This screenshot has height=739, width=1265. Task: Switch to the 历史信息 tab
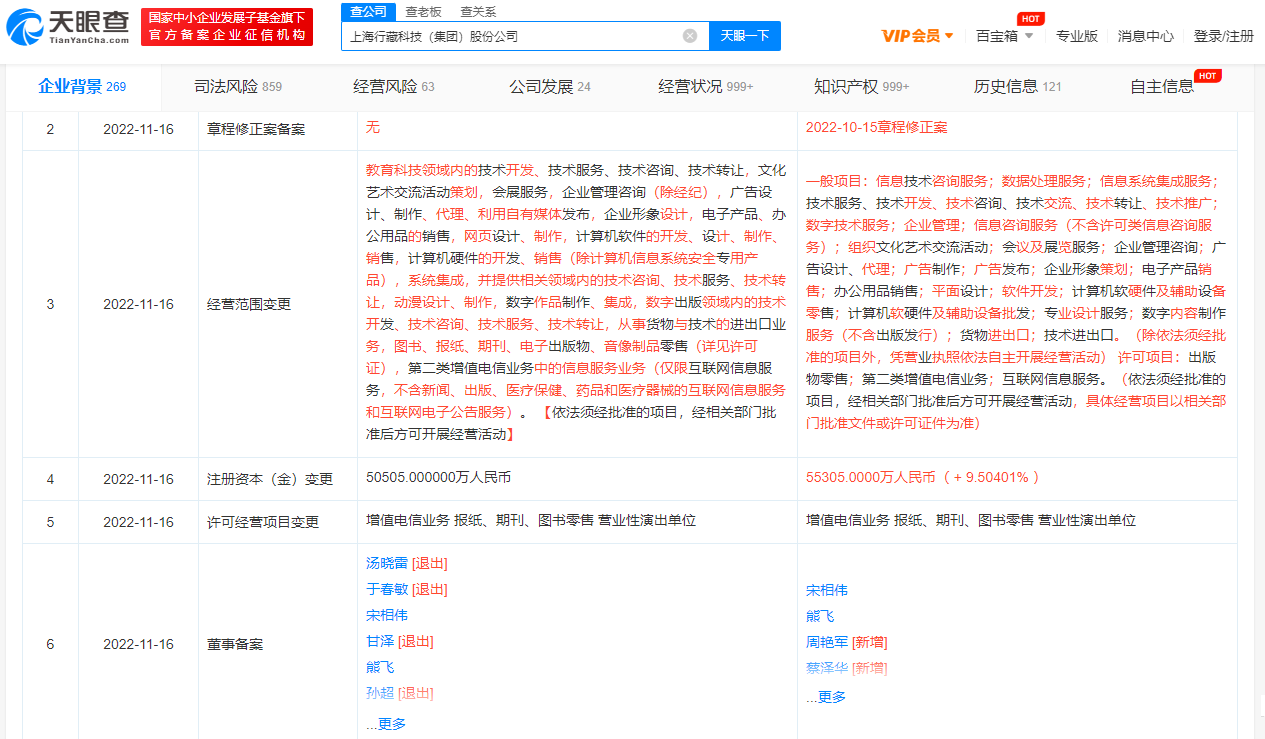(1018, 87)
